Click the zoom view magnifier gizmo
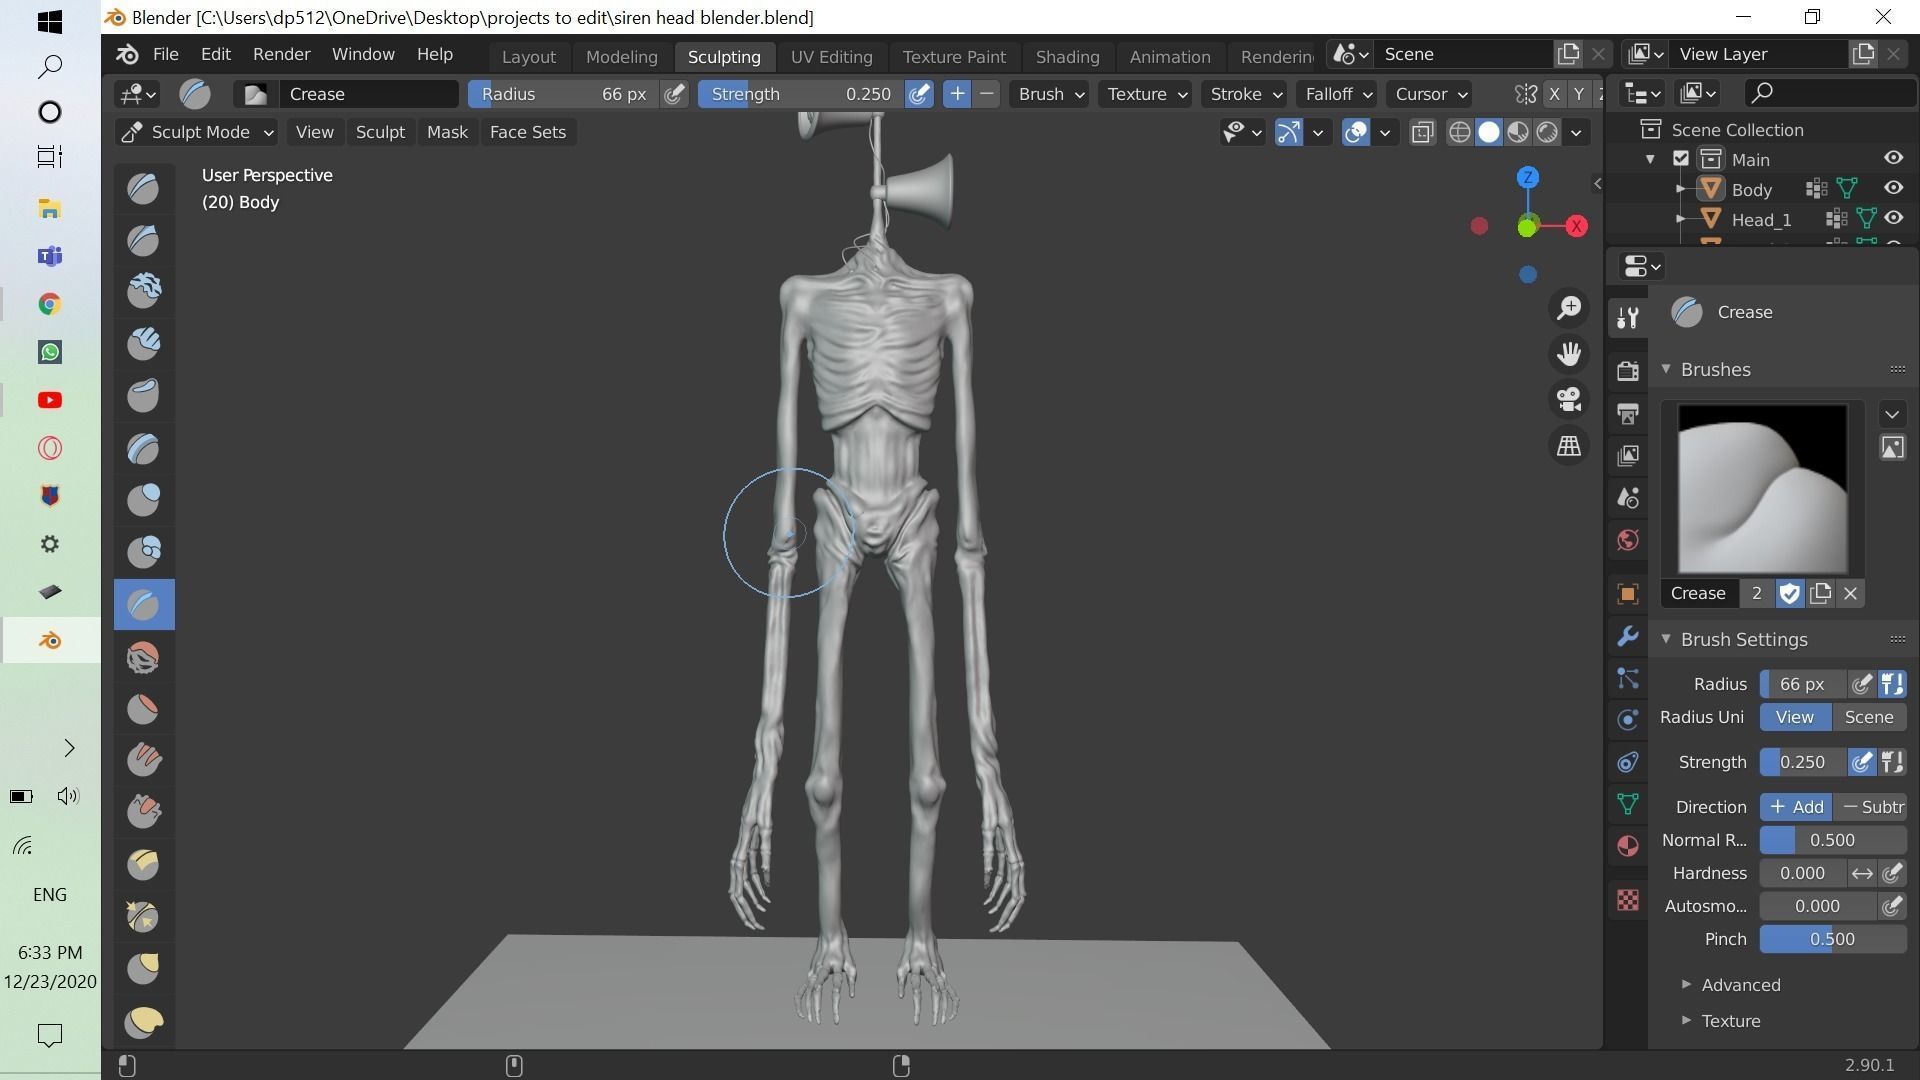The height and width of the screenshot is (1080, 1920). click(1569, 308)
